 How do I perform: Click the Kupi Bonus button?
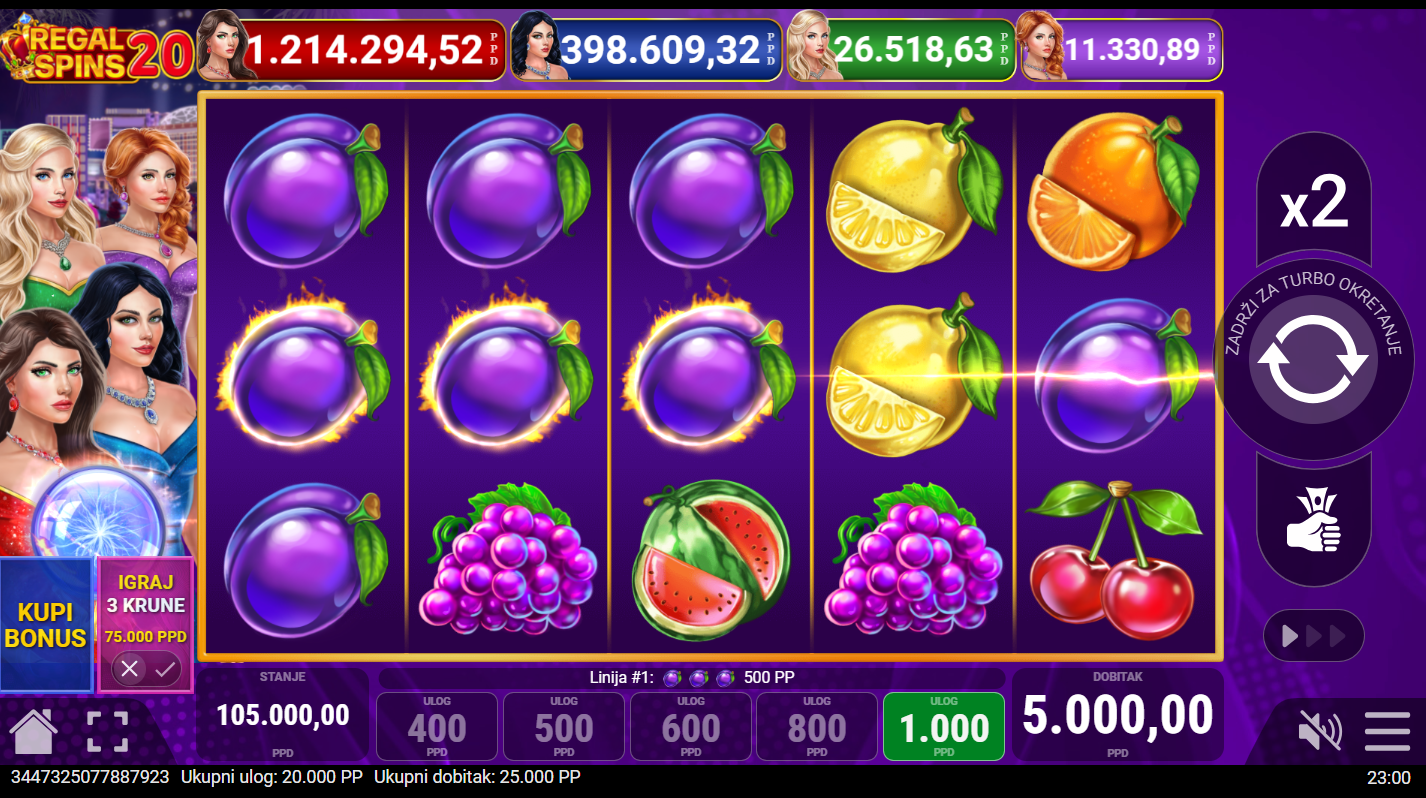coord(45,625)
